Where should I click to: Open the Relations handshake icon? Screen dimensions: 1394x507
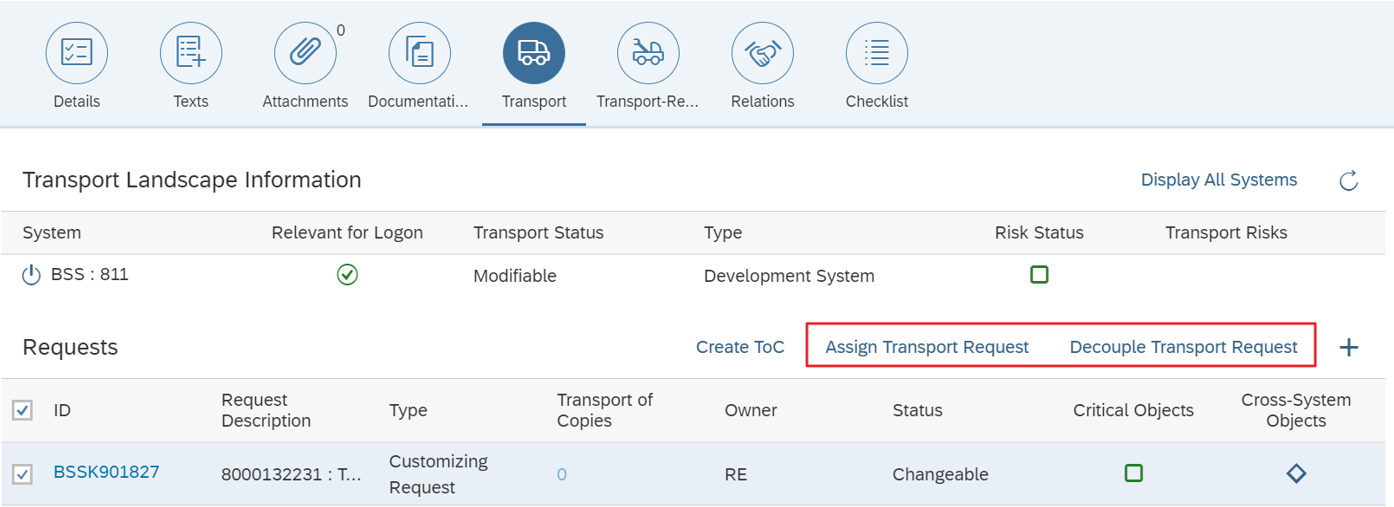[x=762, y=53]
